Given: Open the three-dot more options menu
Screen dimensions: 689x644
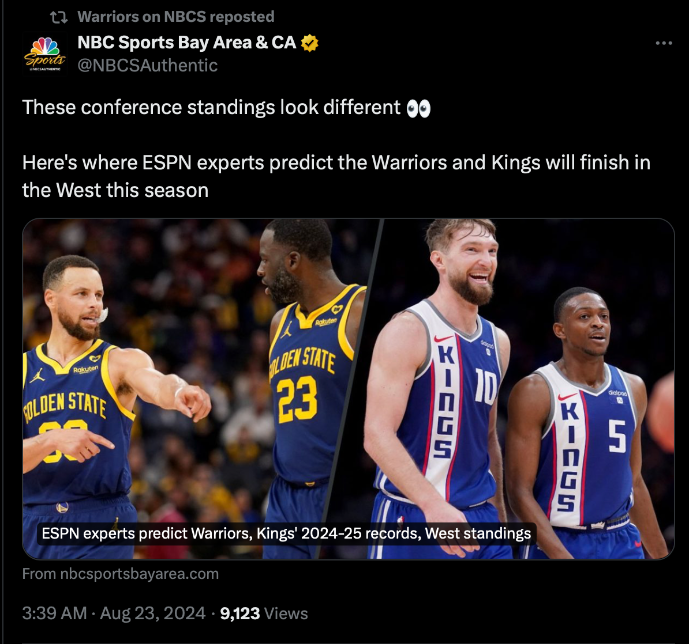Looking at the screenshot, I should (x=663, y=43).
